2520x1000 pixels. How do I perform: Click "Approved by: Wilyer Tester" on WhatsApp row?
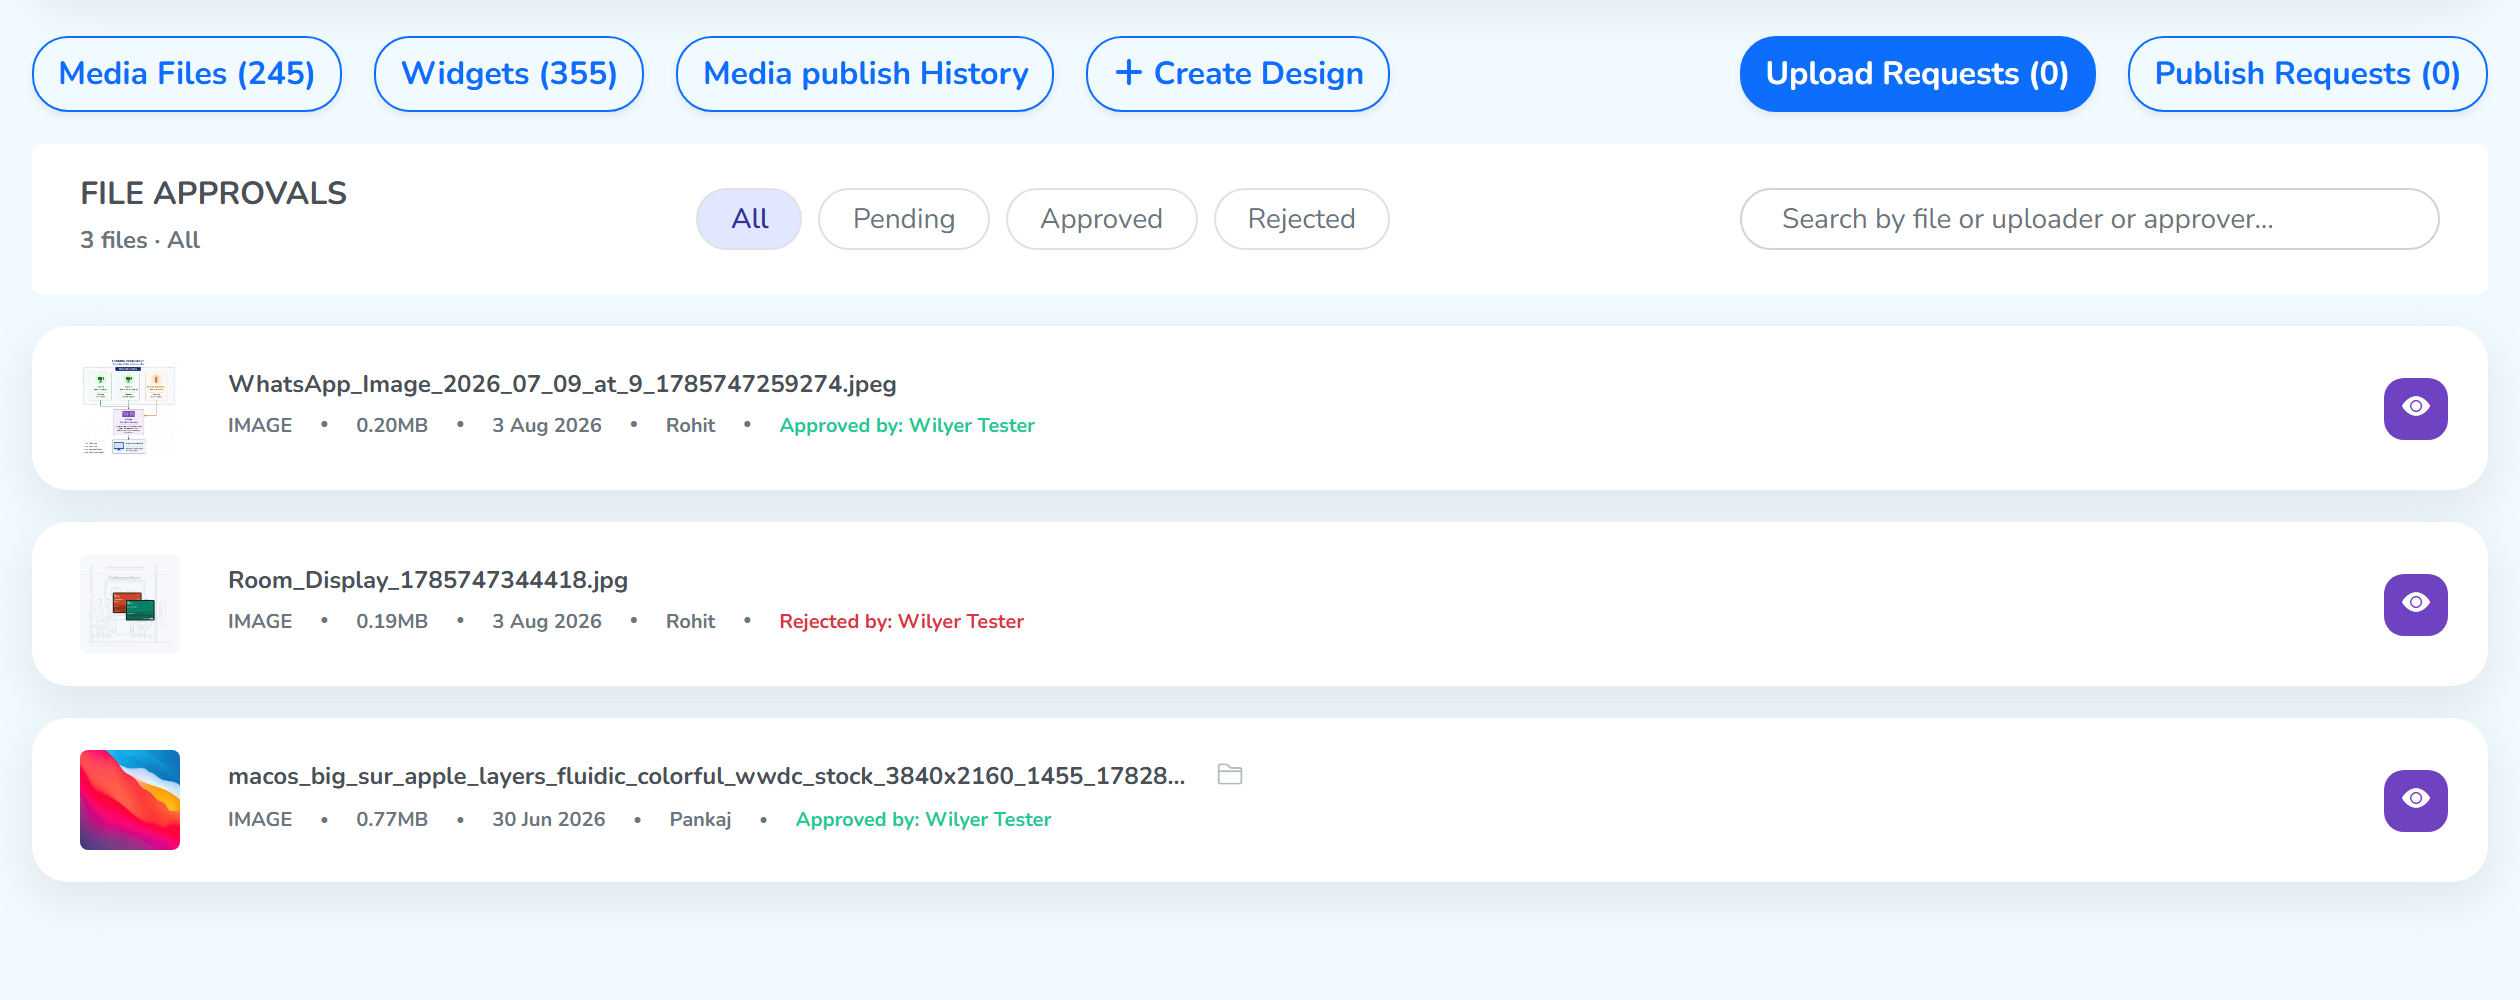coord(907,425)
